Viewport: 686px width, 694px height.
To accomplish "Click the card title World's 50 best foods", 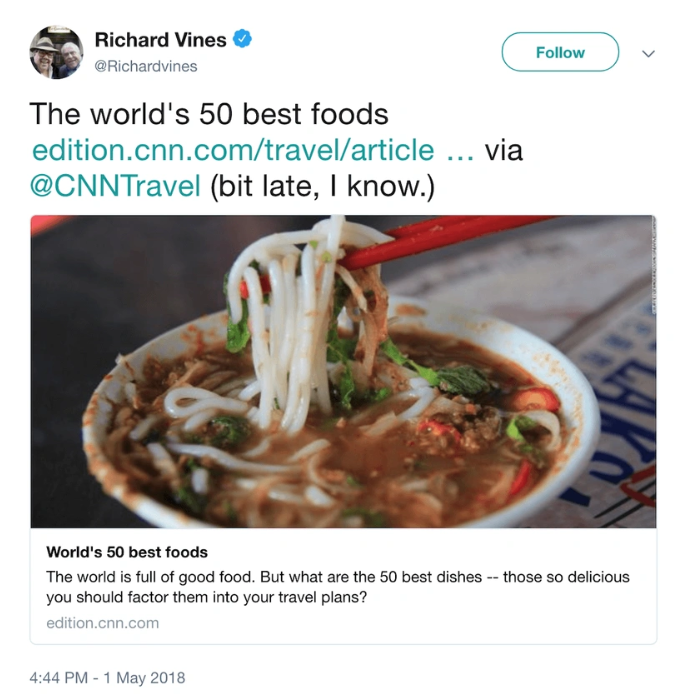I will click(127, 552).
